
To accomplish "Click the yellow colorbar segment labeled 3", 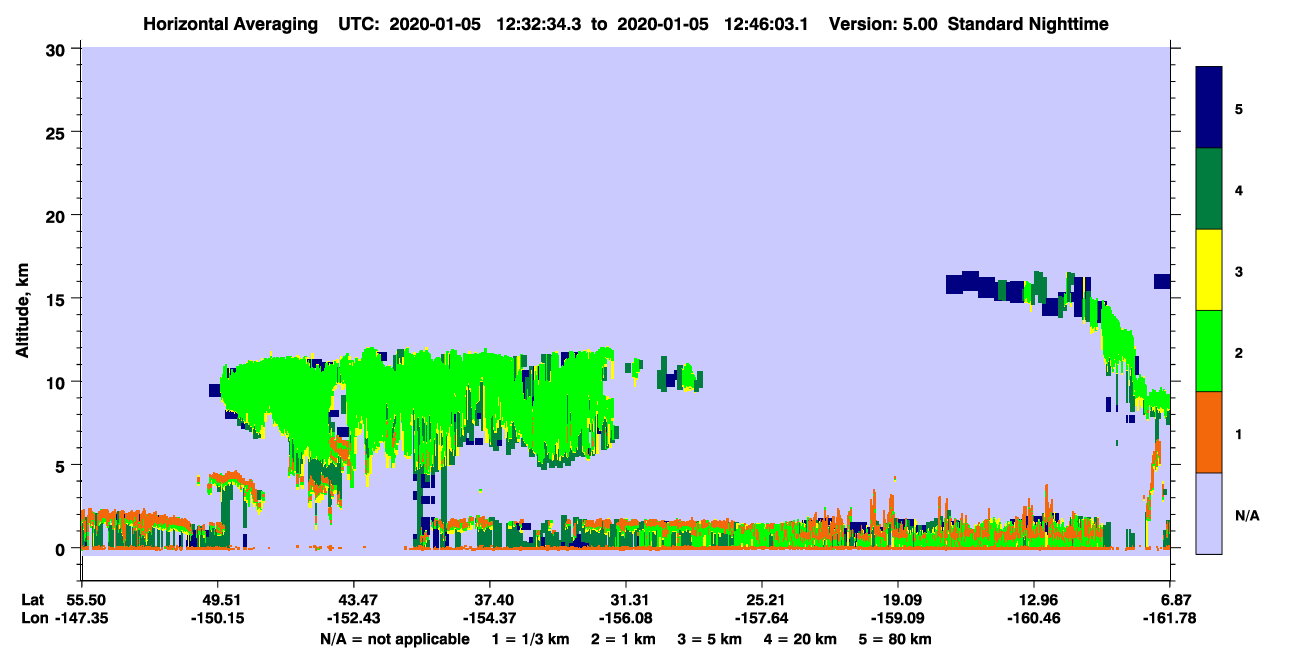I will coord(1209,270).
